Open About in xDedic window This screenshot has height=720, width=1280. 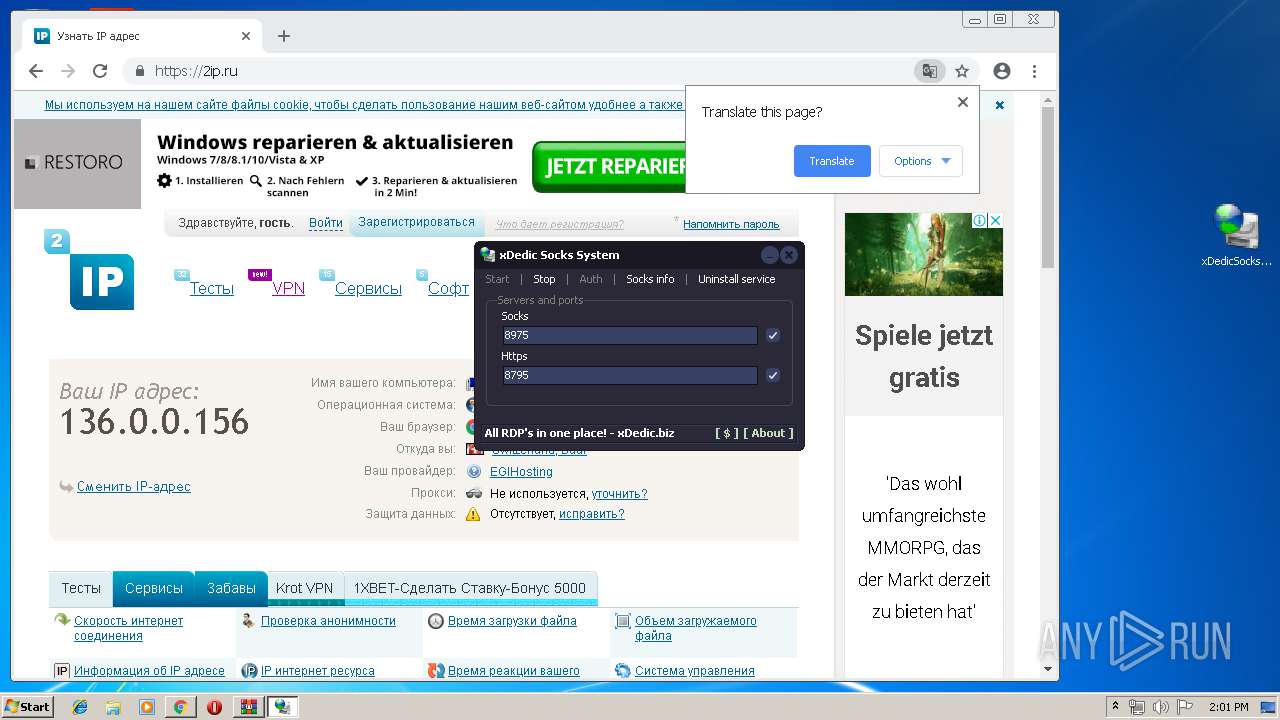[x=768, y=433]
